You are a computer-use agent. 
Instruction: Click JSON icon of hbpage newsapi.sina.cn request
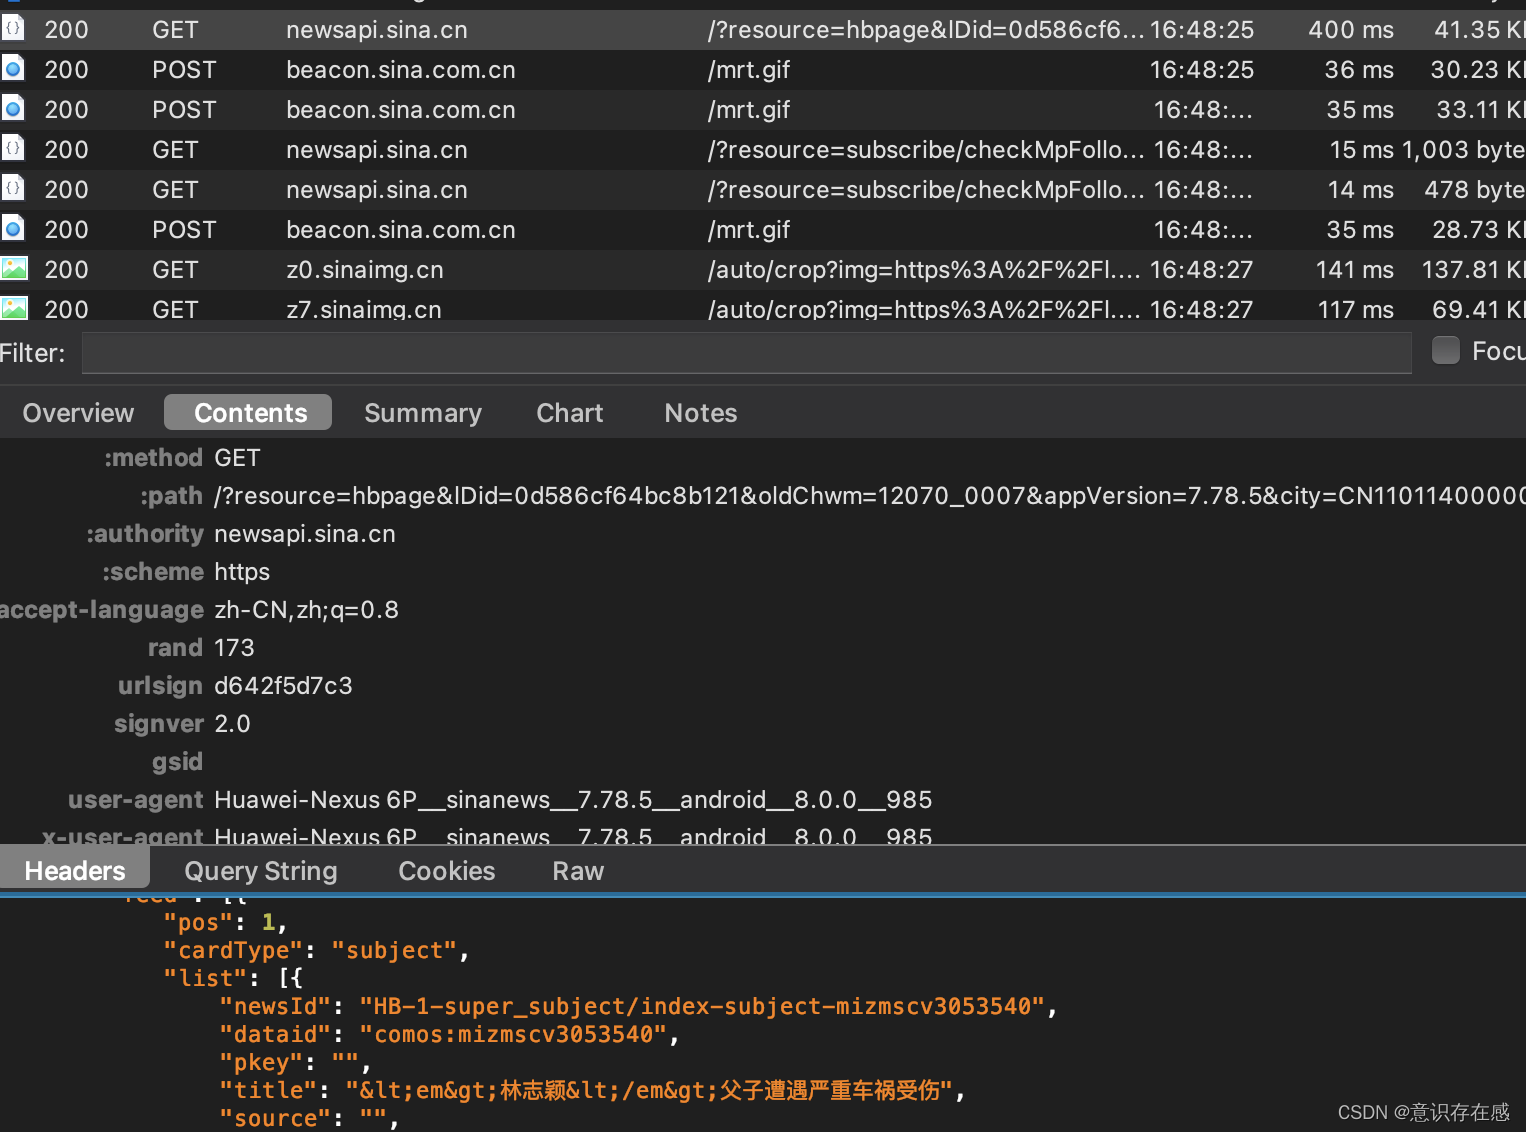click(x=13, y=29)
